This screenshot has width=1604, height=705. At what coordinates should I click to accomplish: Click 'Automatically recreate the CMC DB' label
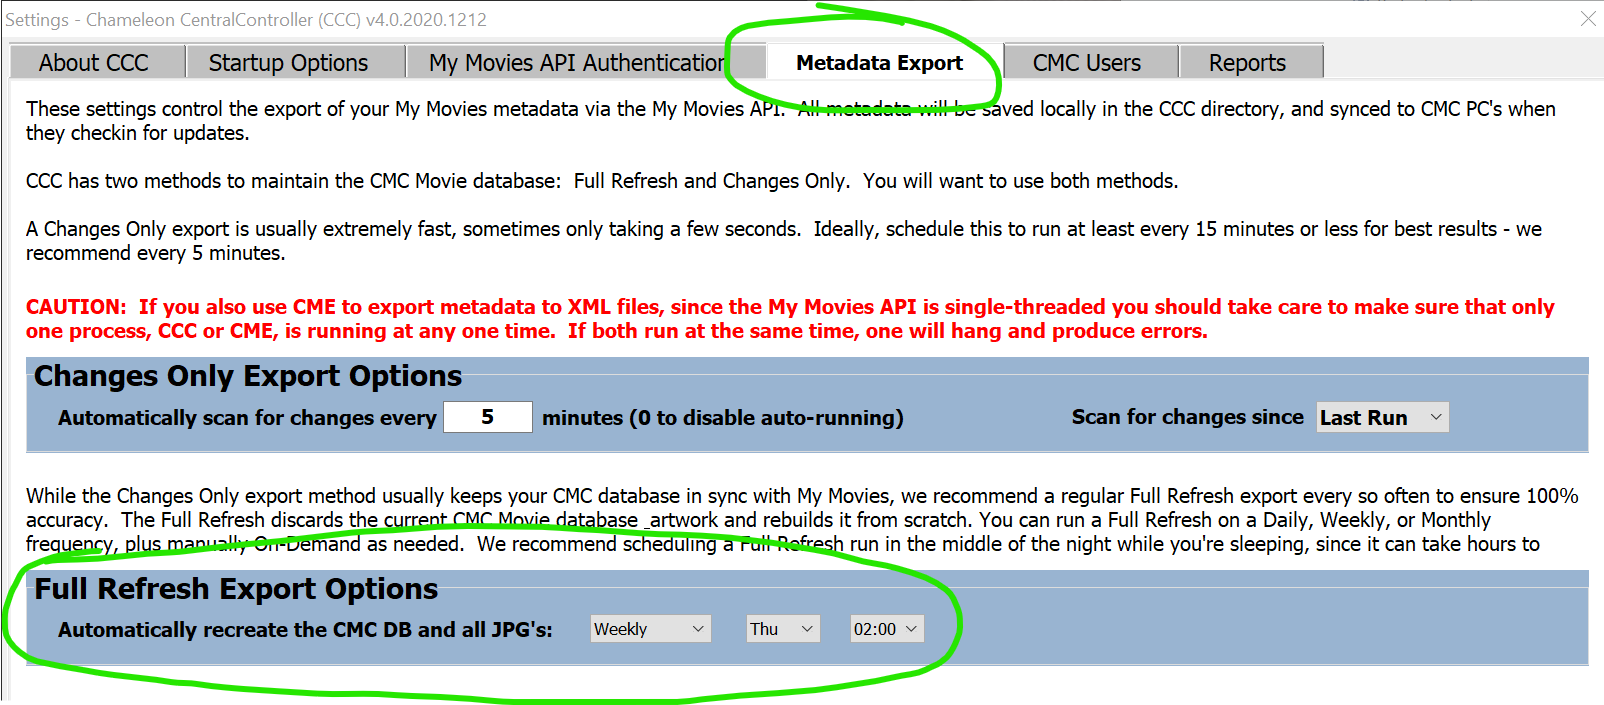pos(305,630)
